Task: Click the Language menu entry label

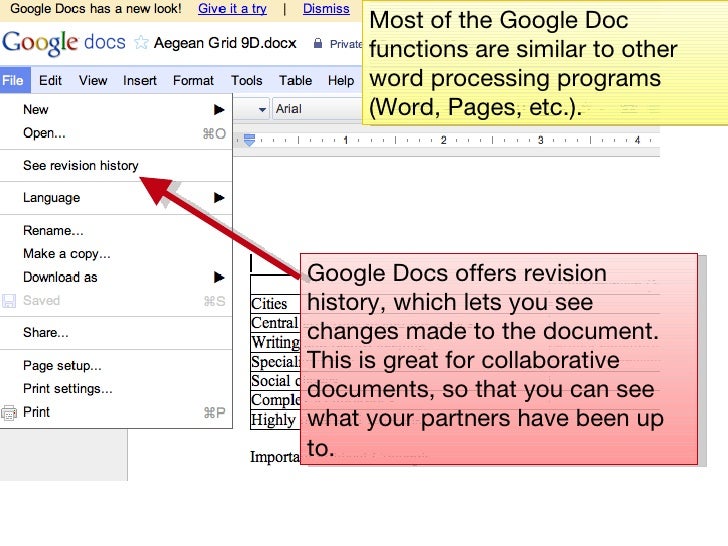Action: pyautogui.click(x=52, y=198)
